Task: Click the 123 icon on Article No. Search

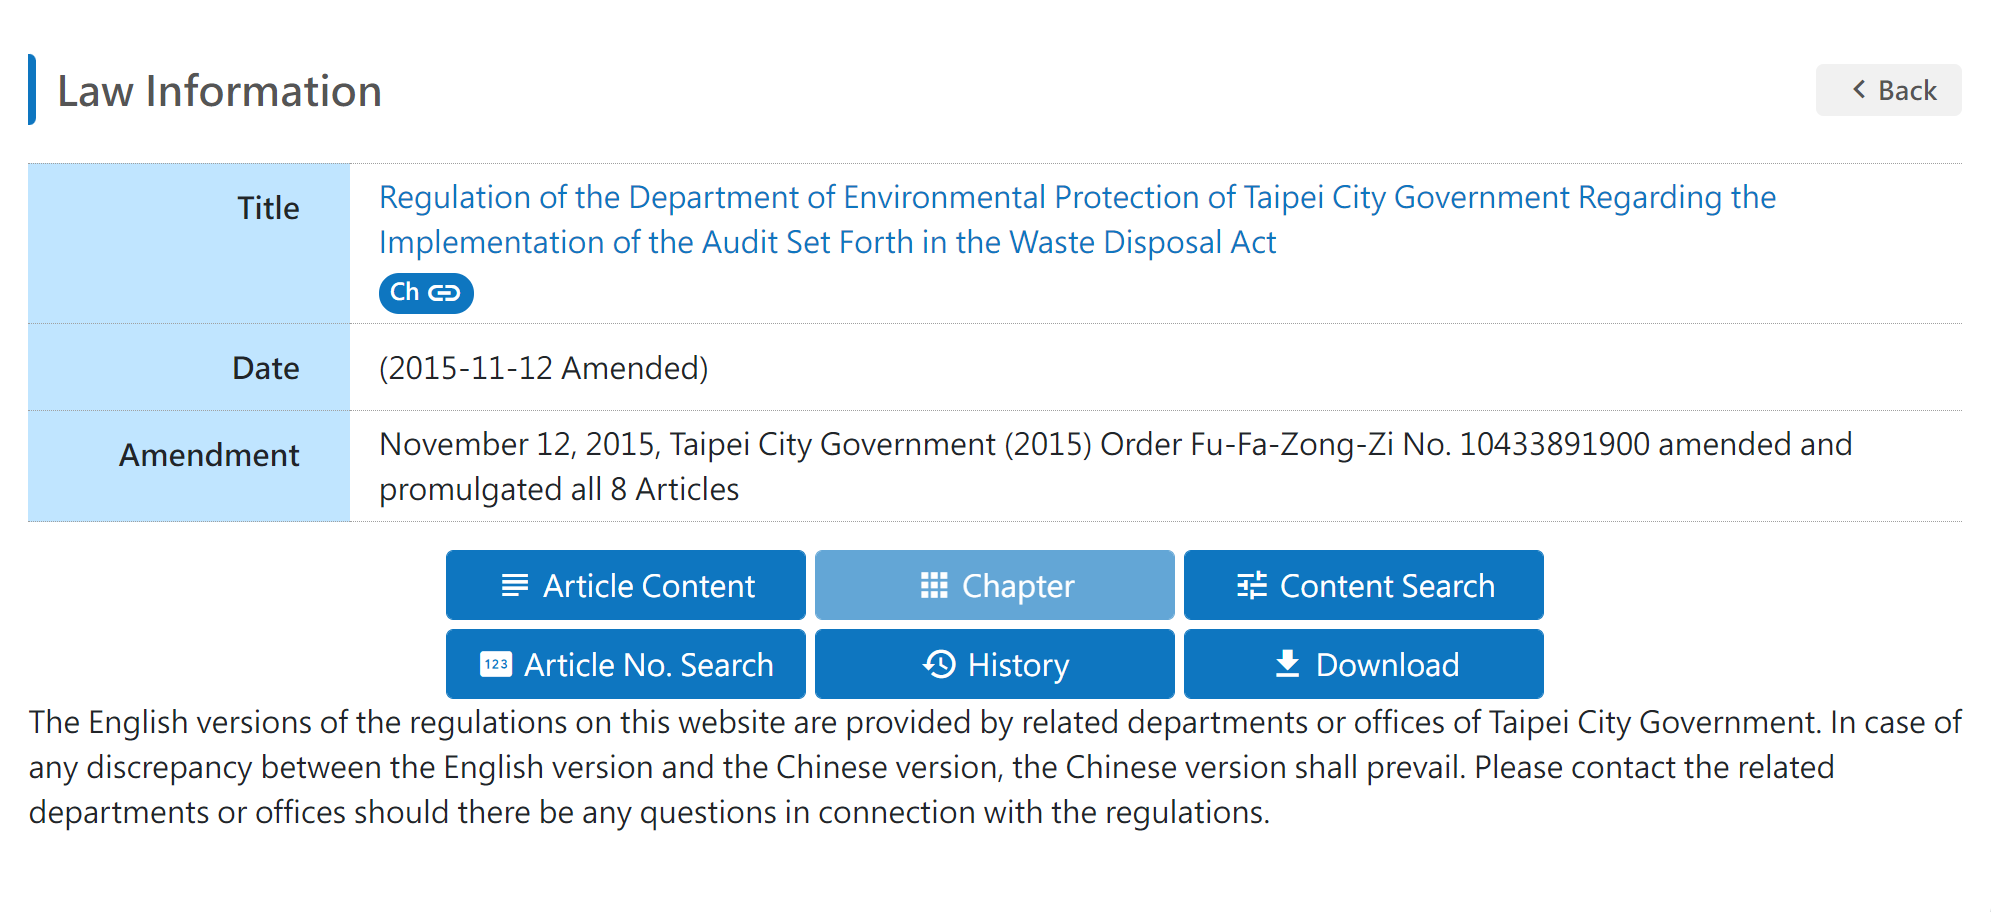Action: (496, 664)
